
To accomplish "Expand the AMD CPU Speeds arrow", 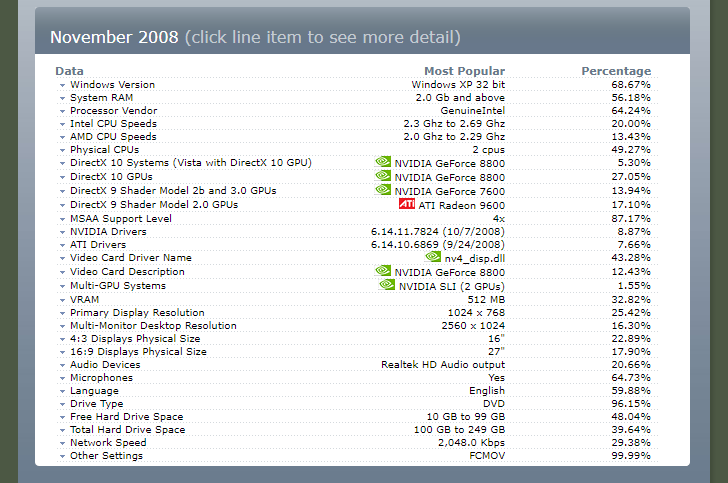I will 62,137.
